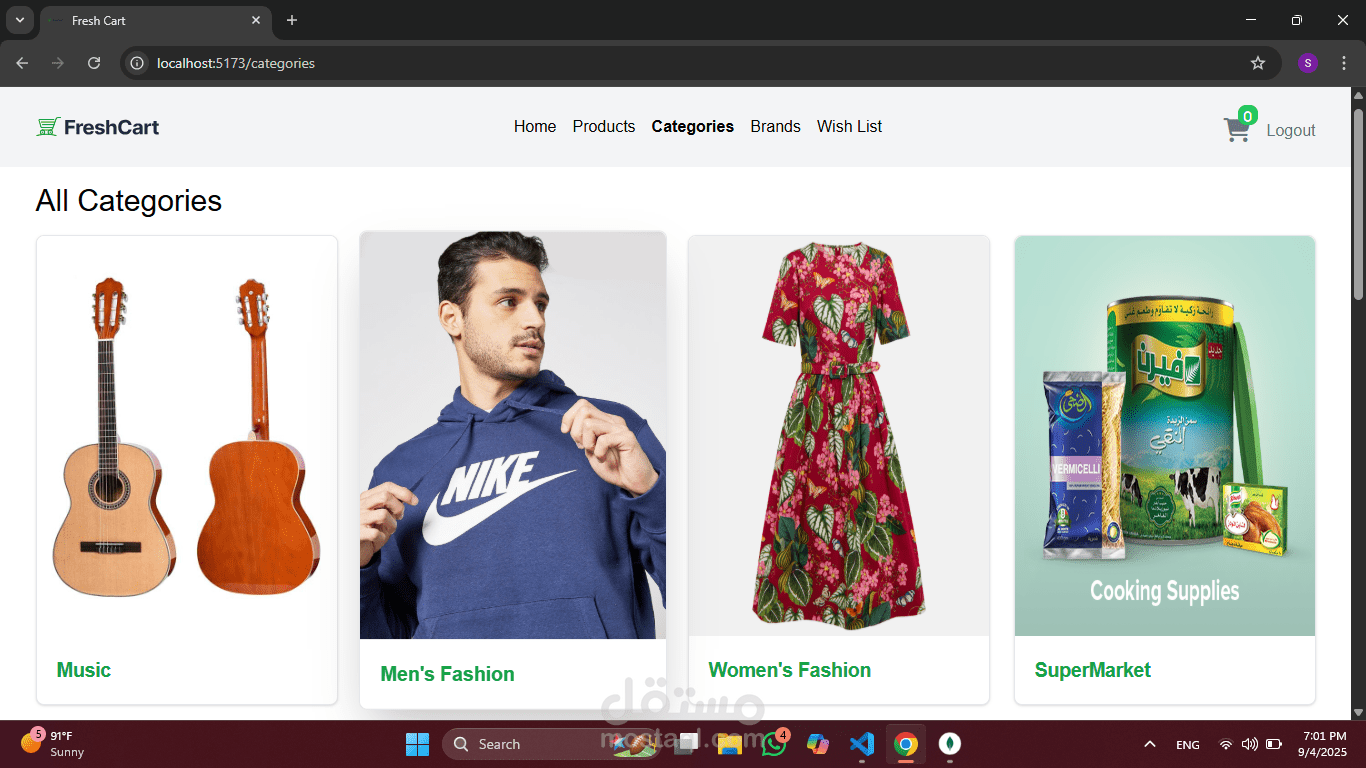Click the scrollbar down arrow
The width and height of the screenshot is (1366, 768).
pos(1358,712)
